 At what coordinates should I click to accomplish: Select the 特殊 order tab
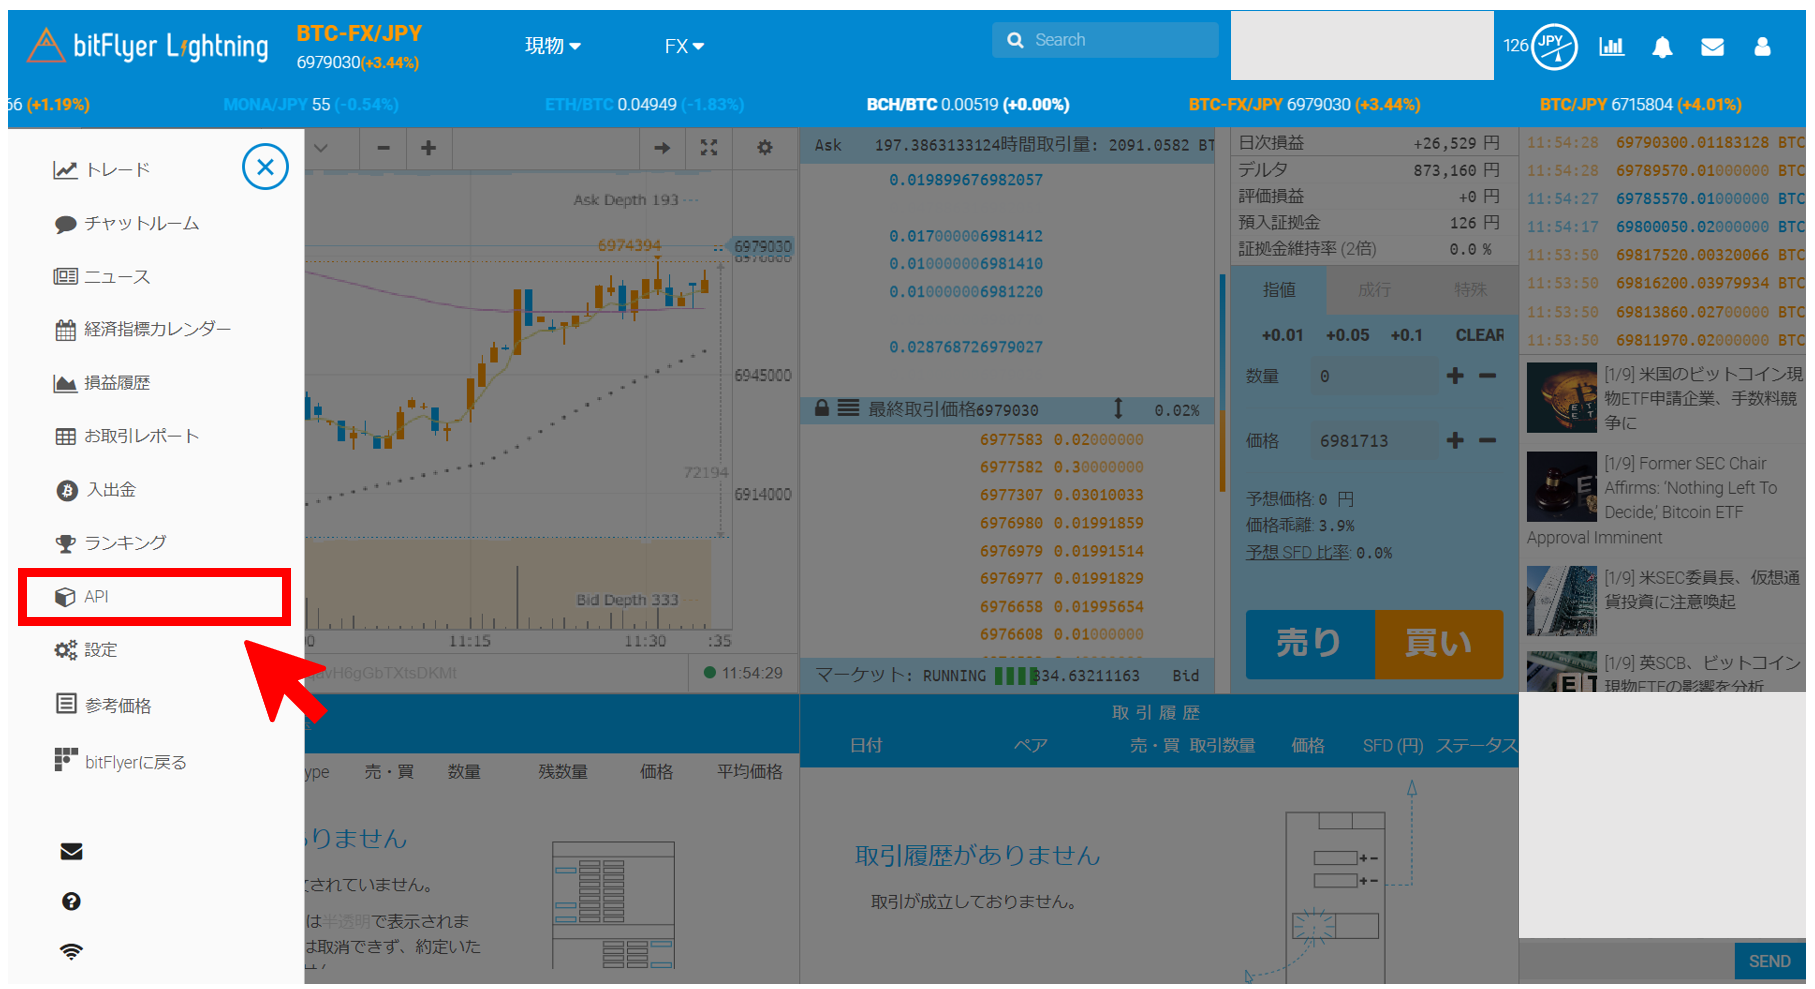point(1470,290)
